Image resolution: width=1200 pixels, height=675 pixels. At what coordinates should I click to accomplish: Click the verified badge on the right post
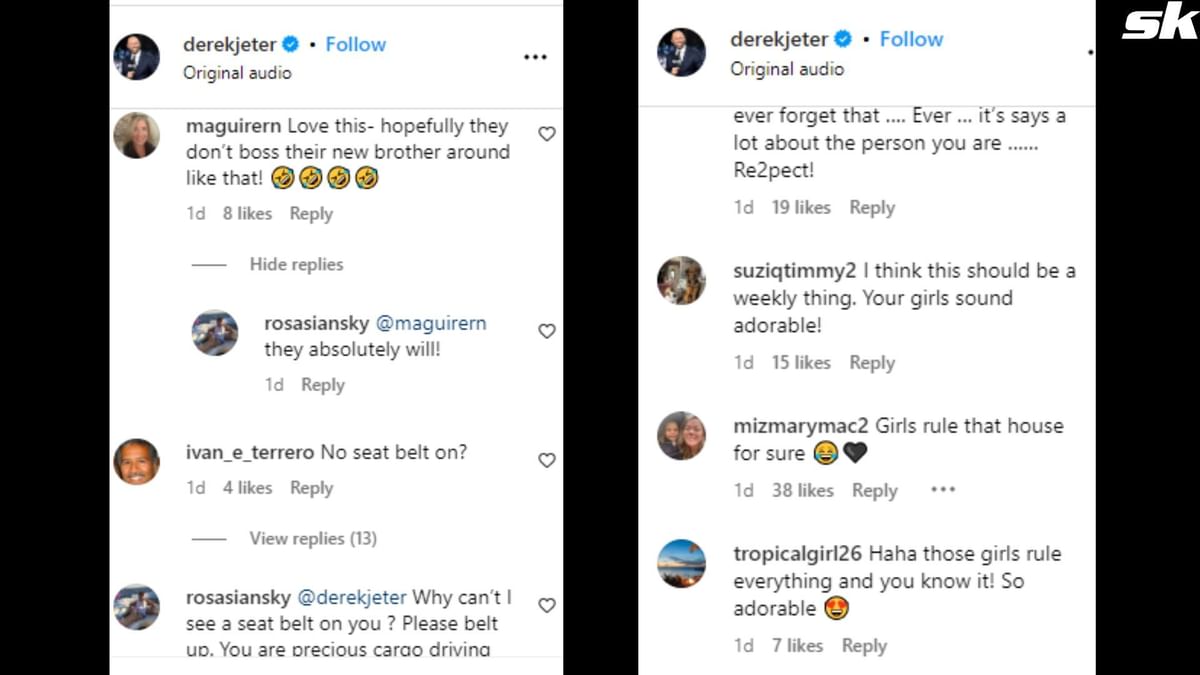coord(845,39)
